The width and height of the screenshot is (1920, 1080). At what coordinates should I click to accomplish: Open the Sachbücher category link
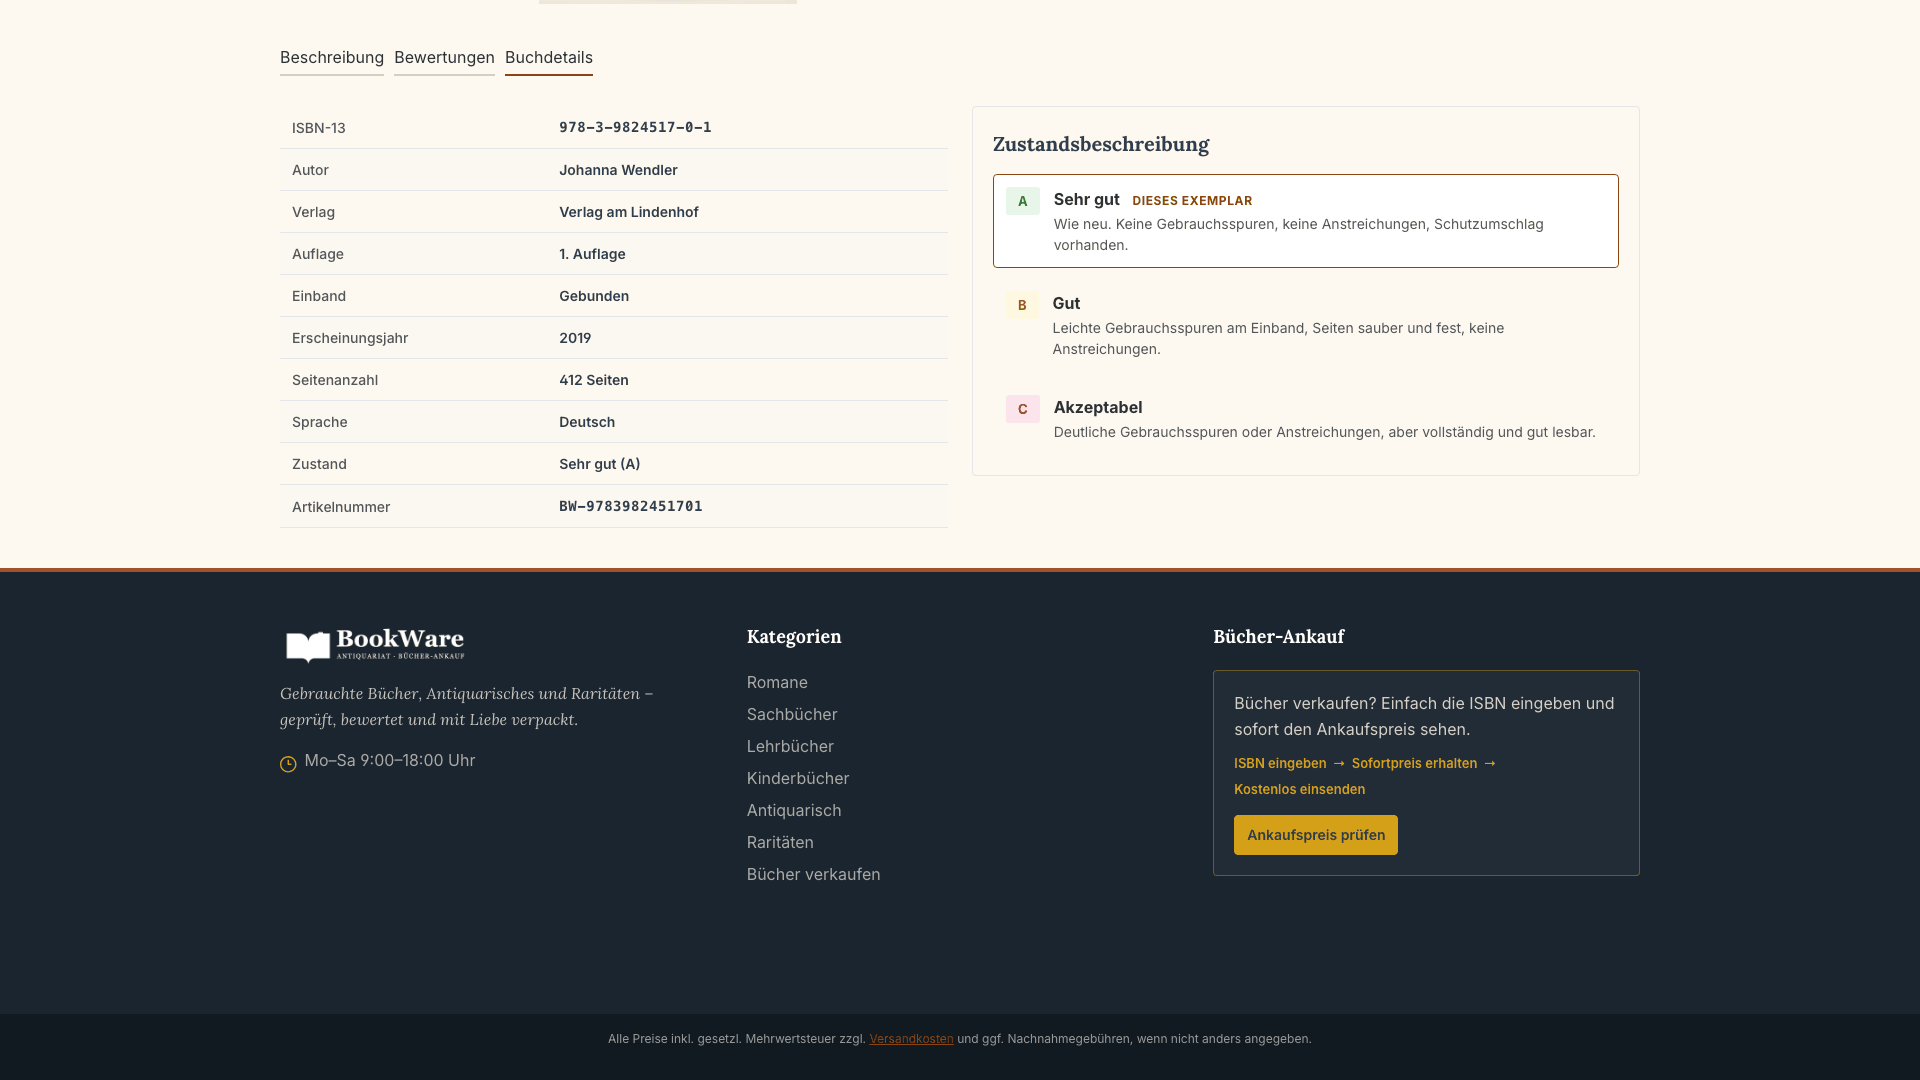[x=792, y=714]
